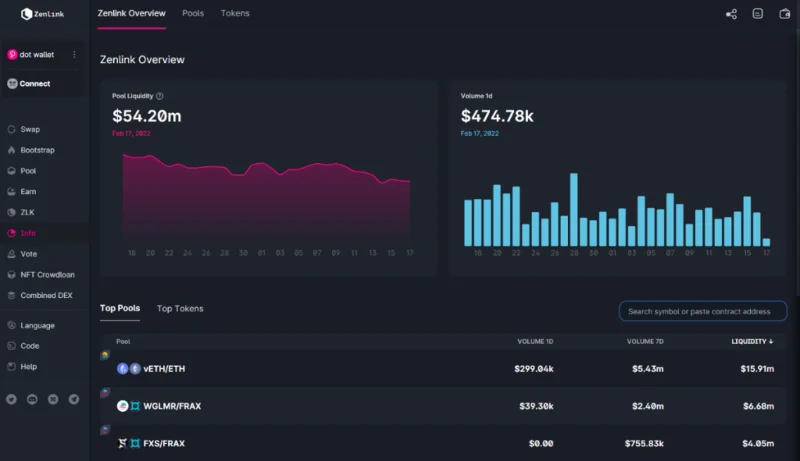800x461 pixels.
Task: Click the $2.40m volume 7D cell
Action: point(648,406)
